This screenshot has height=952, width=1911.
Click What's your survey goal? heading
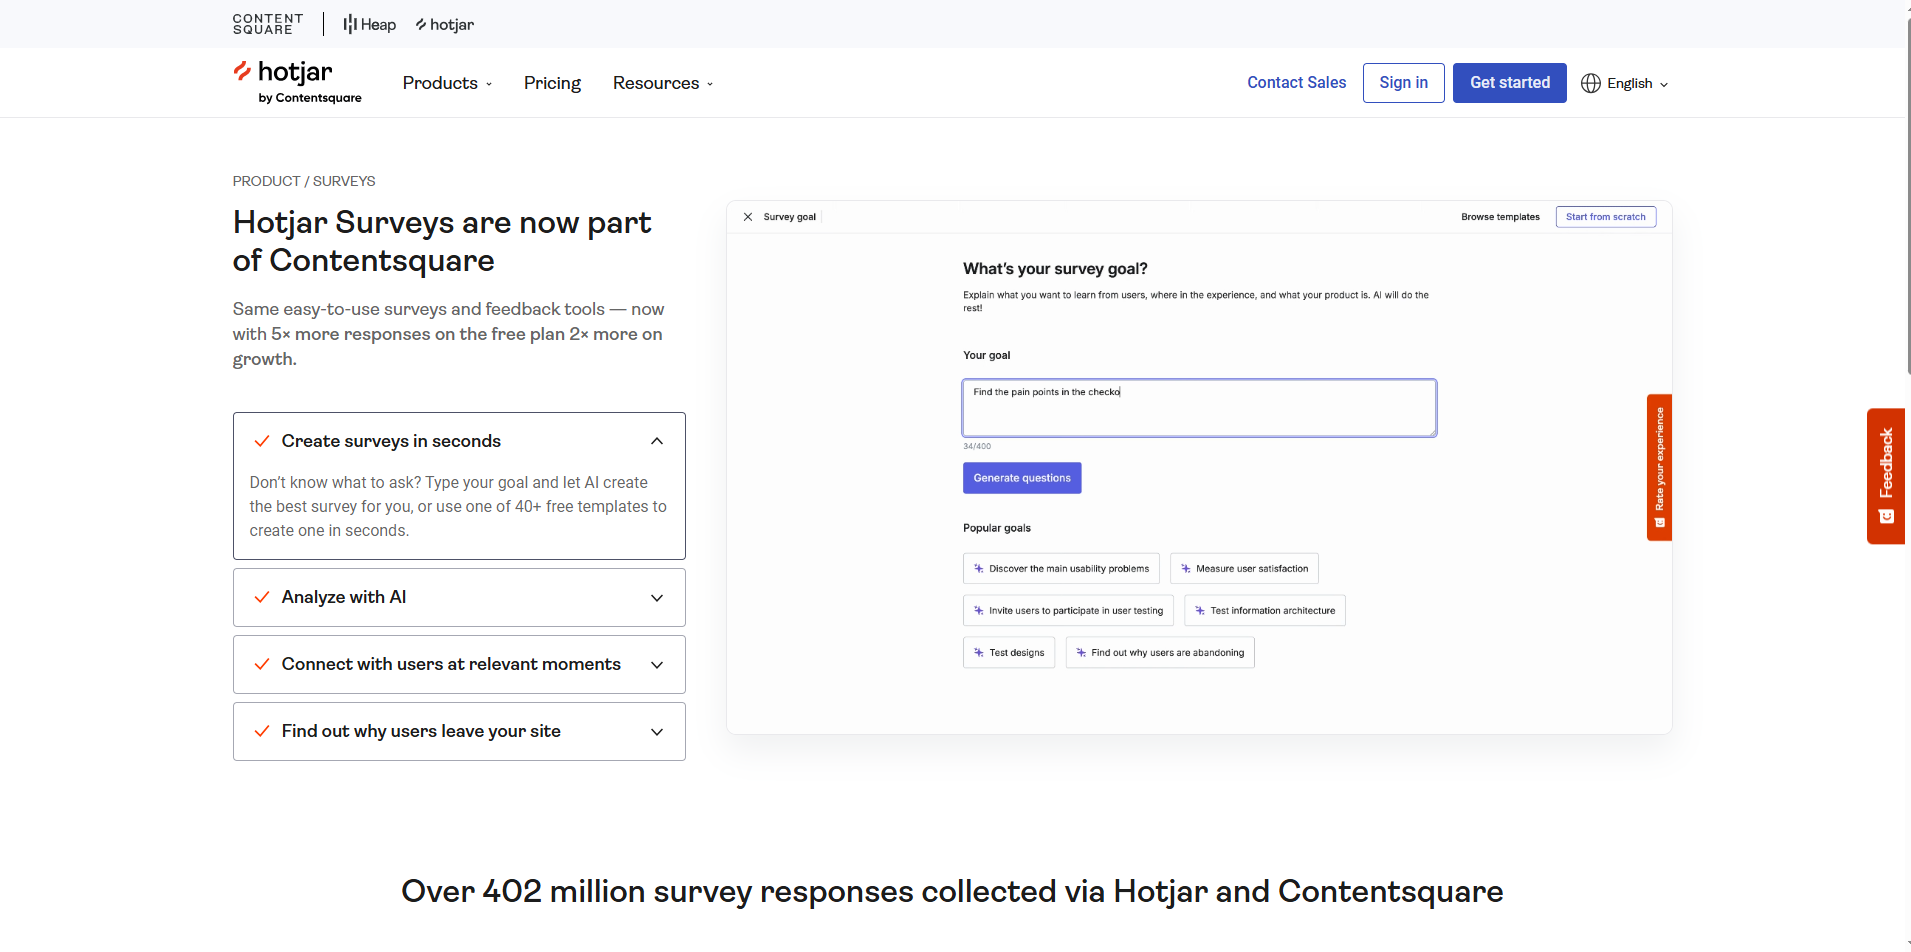tap(1055, 269)
